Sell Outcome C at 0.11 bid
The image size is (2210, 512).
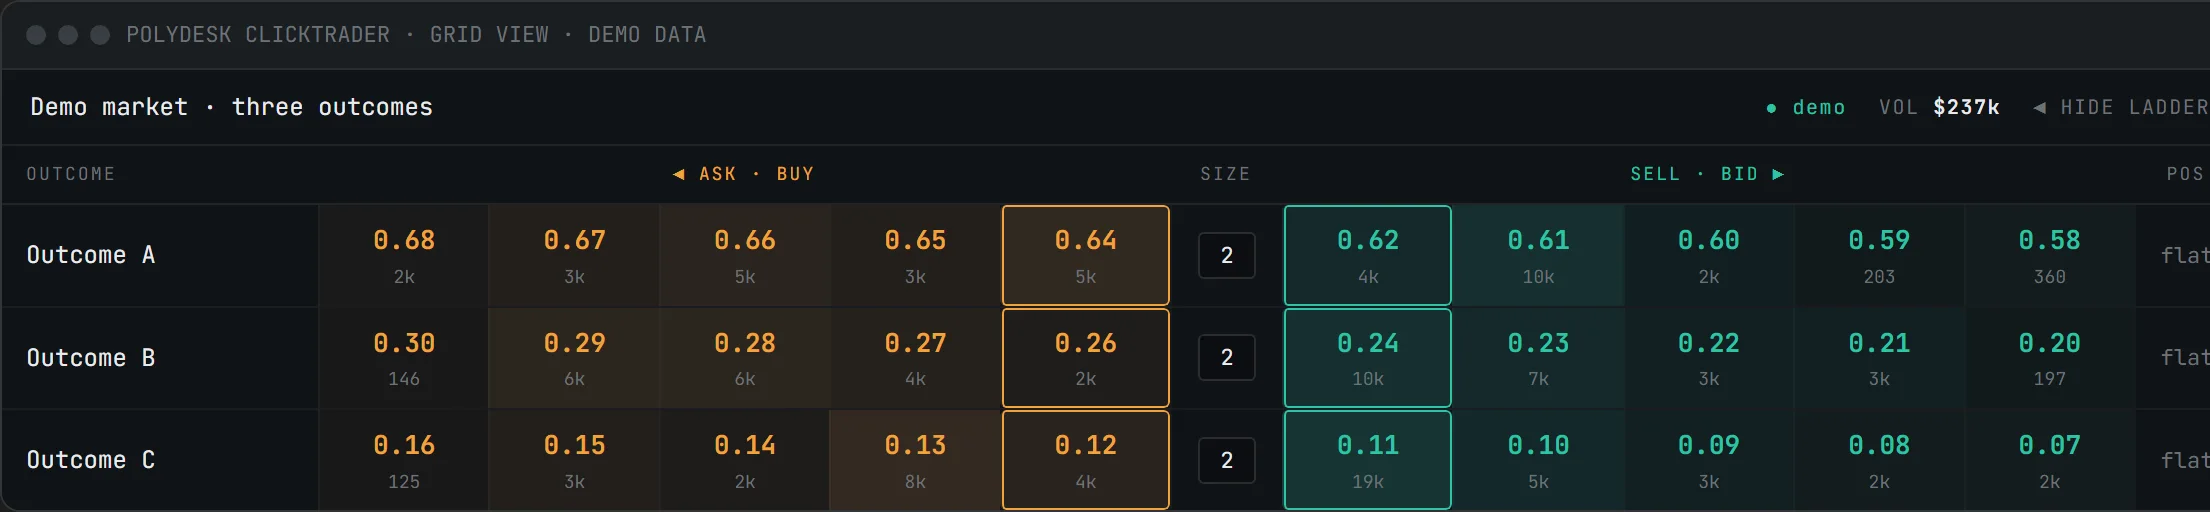tap(1368, 460)
